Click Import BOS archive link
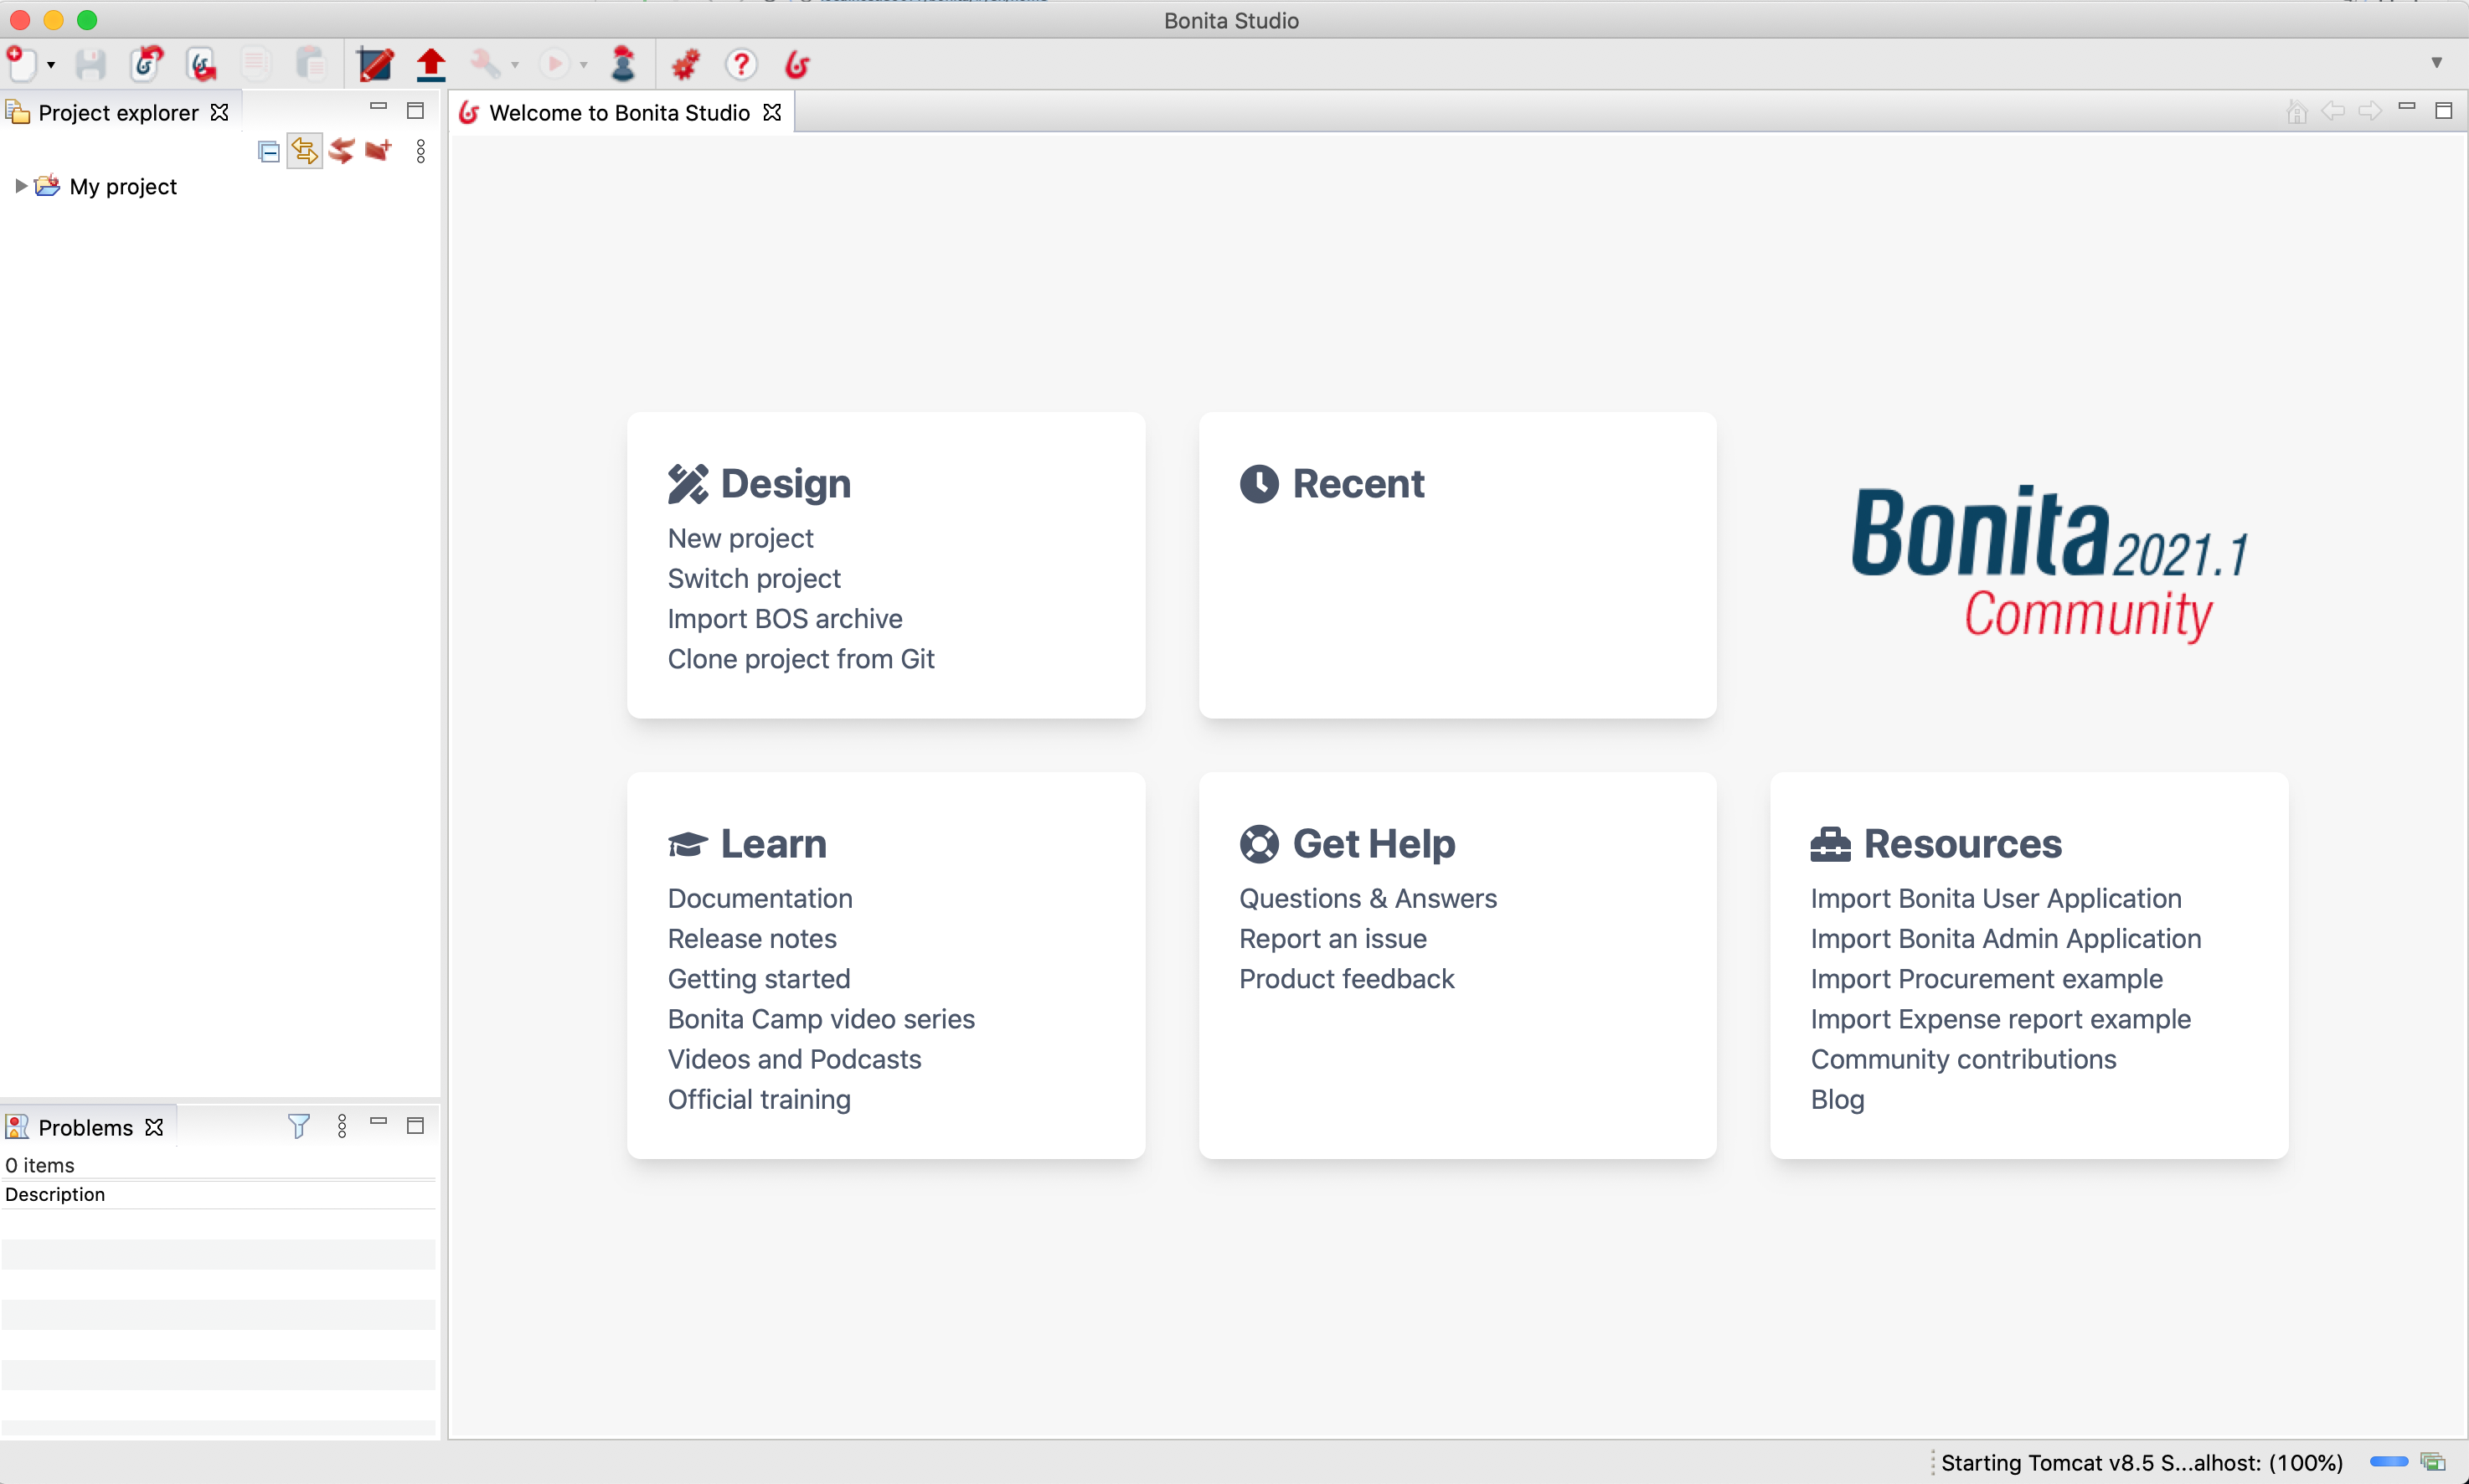2469x1484 pixels. pos(785,618)
